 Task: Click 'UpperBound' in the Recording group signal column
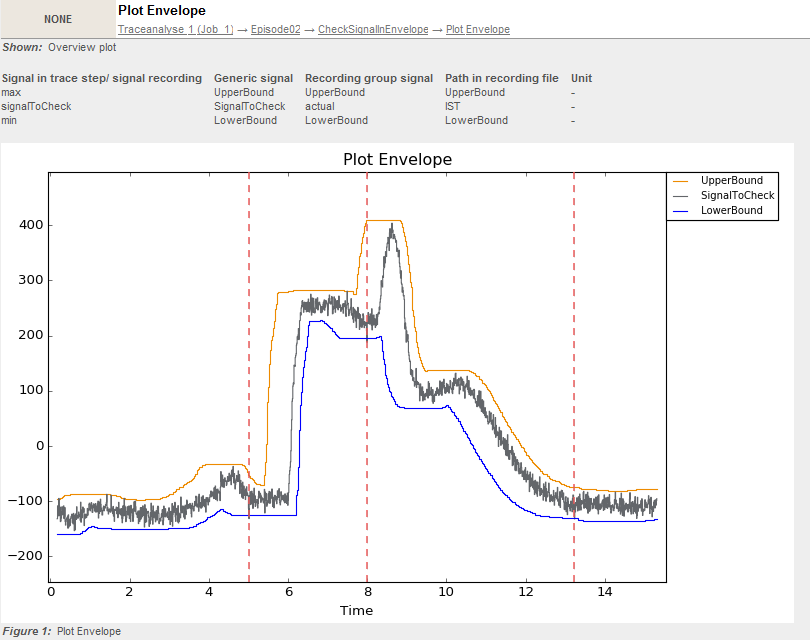335,92
